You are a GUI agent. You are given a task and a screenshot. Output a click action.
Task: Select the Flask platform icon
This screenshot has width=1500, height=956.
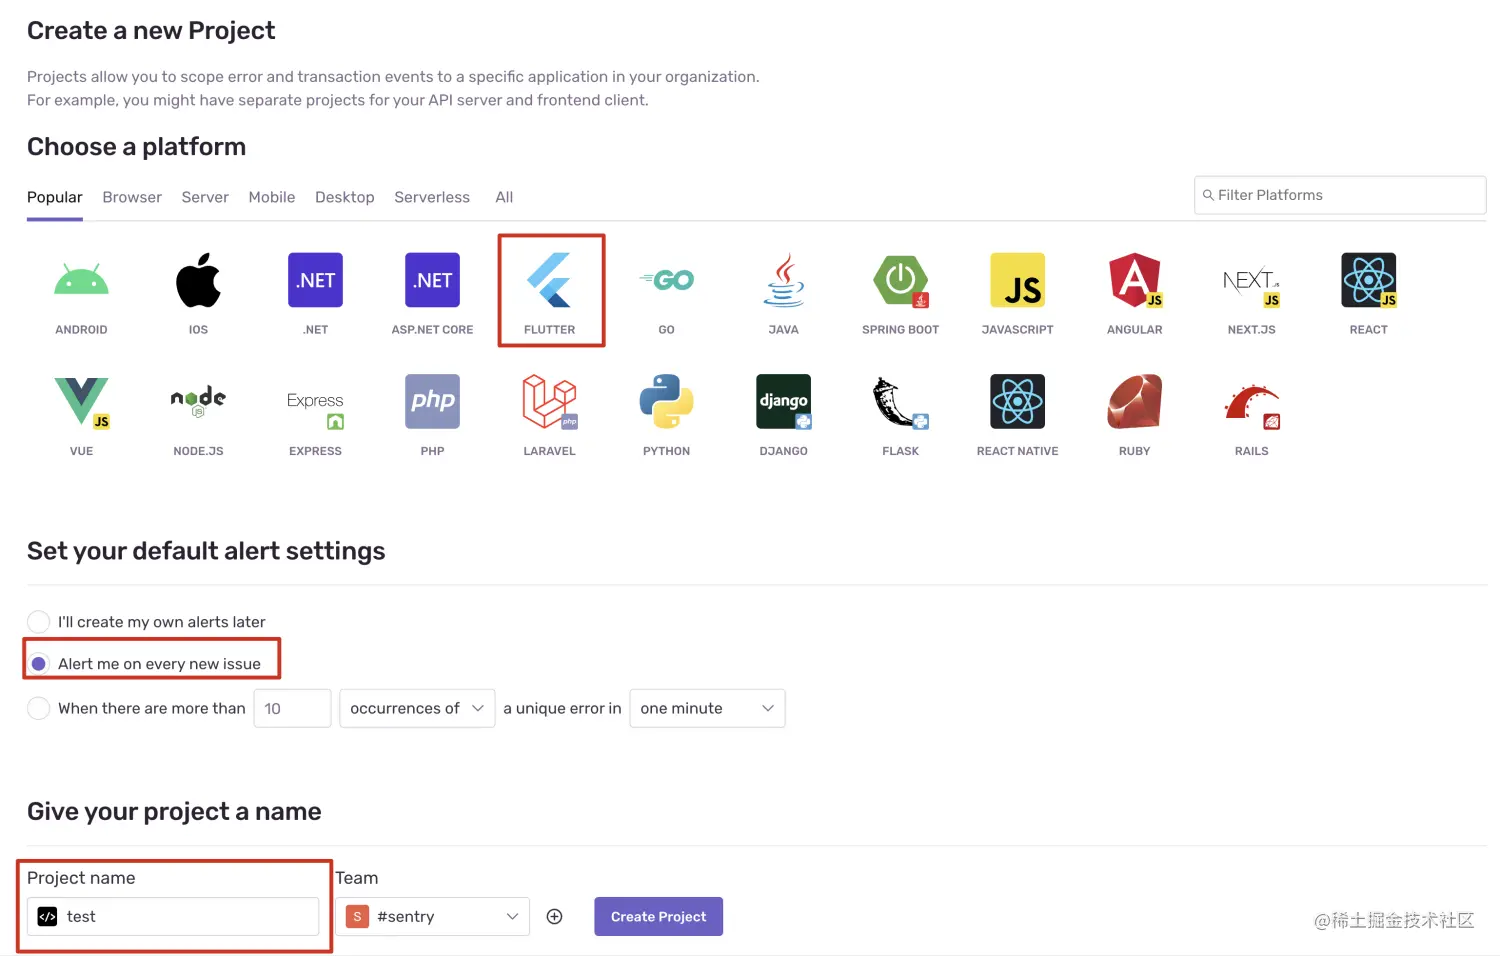click(901, 402)
